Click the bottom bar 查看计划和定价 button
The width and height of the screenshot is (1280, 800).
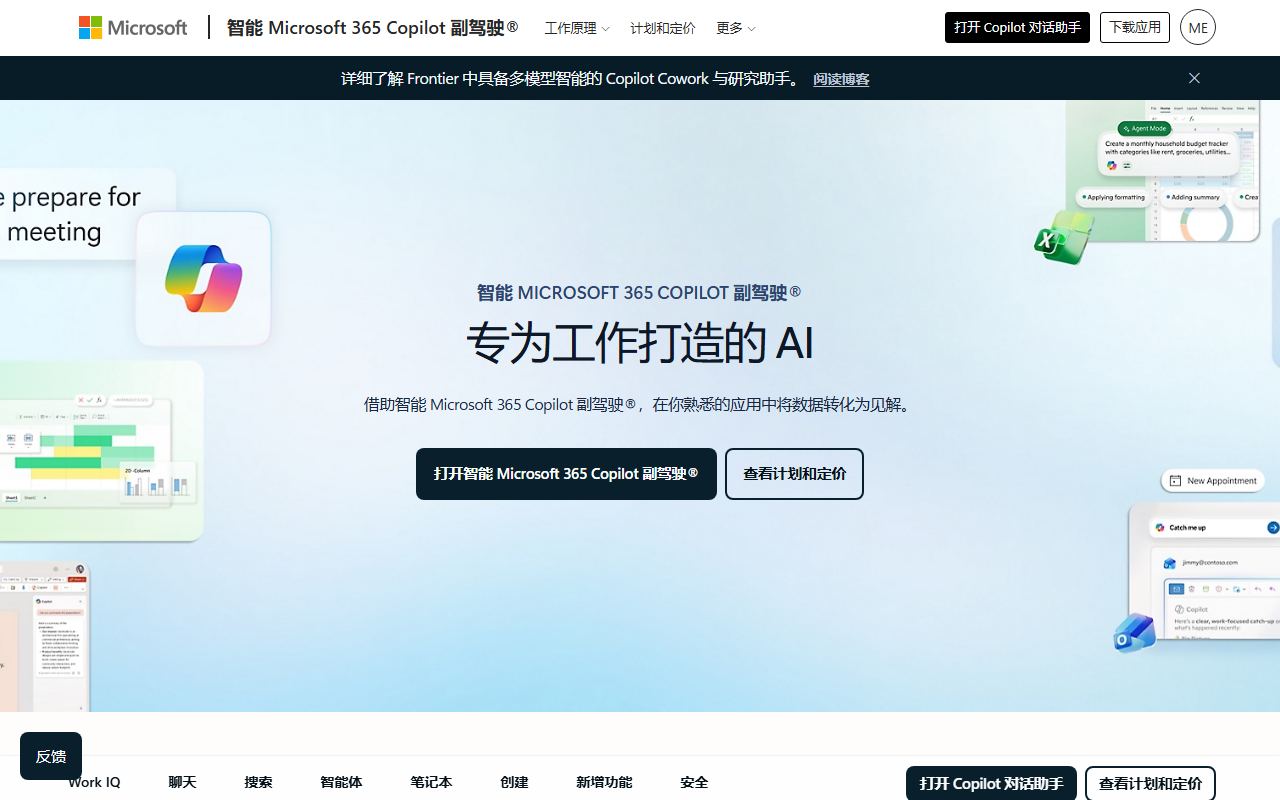pyautogui.click(x=1150, y=783)
